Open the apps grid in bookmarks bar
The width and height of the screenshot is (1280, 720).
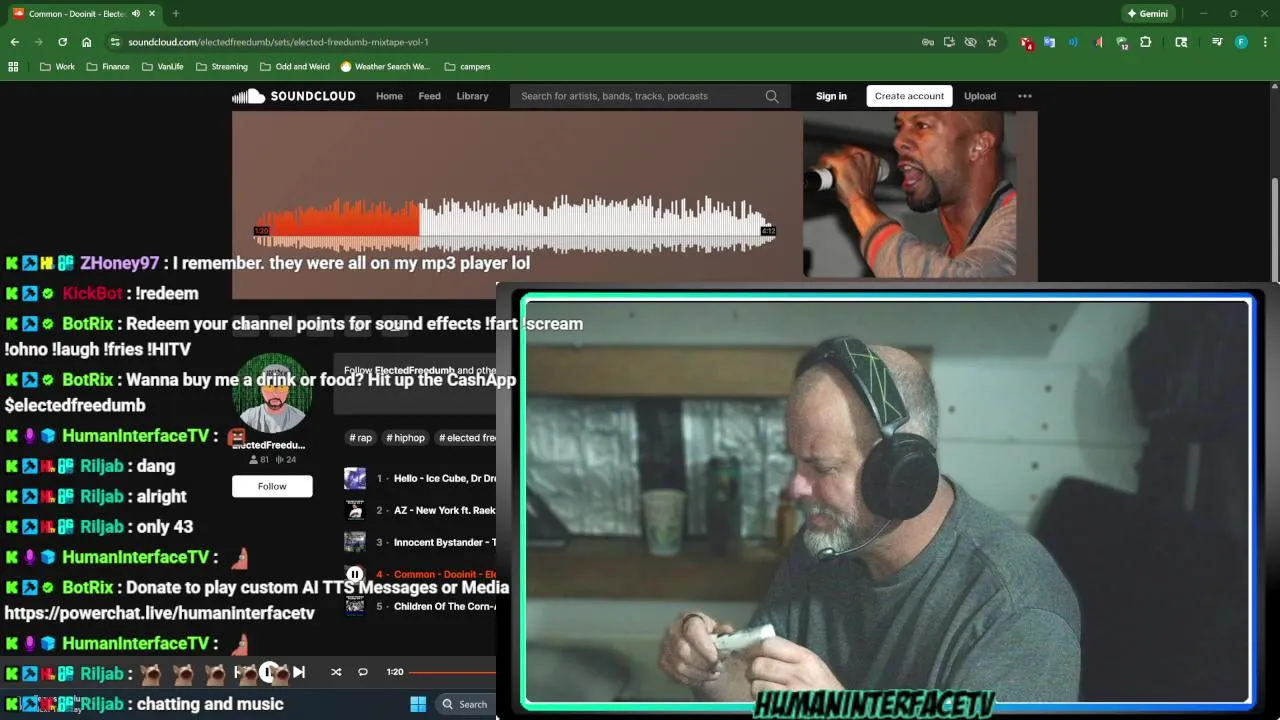pos(13,67)
